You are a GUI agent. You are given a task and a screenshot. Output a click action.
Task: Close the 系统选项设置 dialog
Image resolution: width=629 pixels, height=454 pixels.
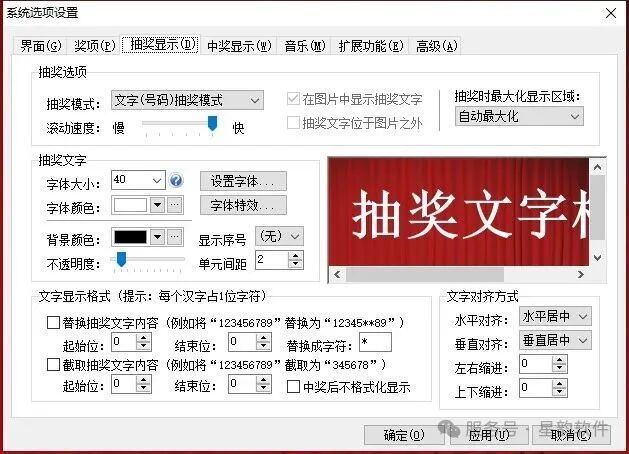[611, 13]
